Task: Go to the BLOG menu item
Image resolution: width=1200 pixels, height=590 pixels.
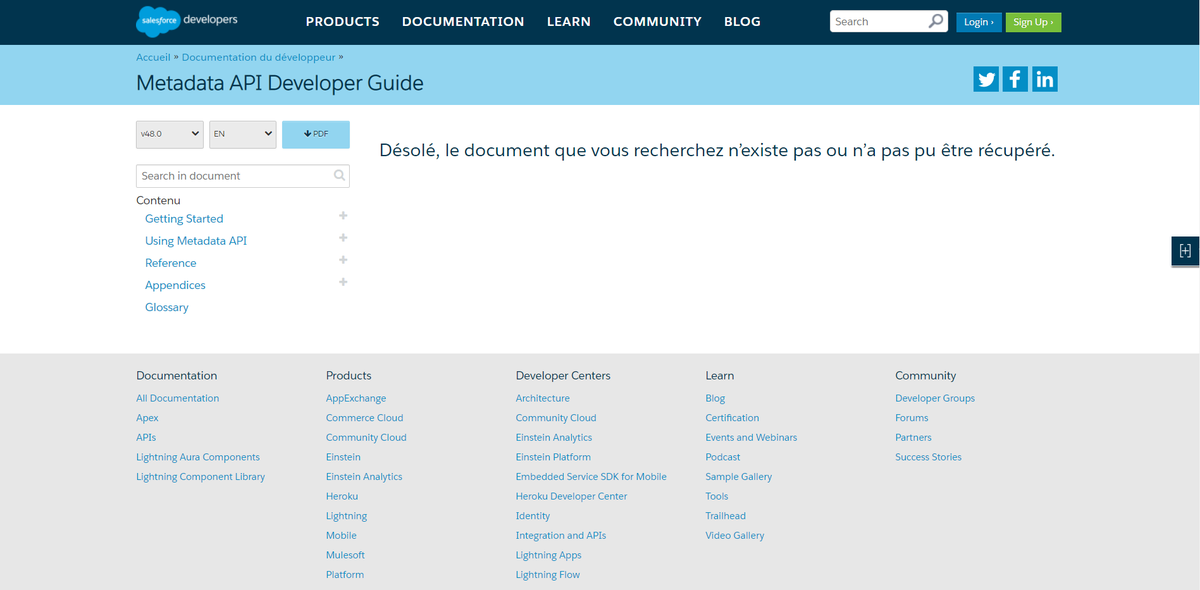Action: 742,21
